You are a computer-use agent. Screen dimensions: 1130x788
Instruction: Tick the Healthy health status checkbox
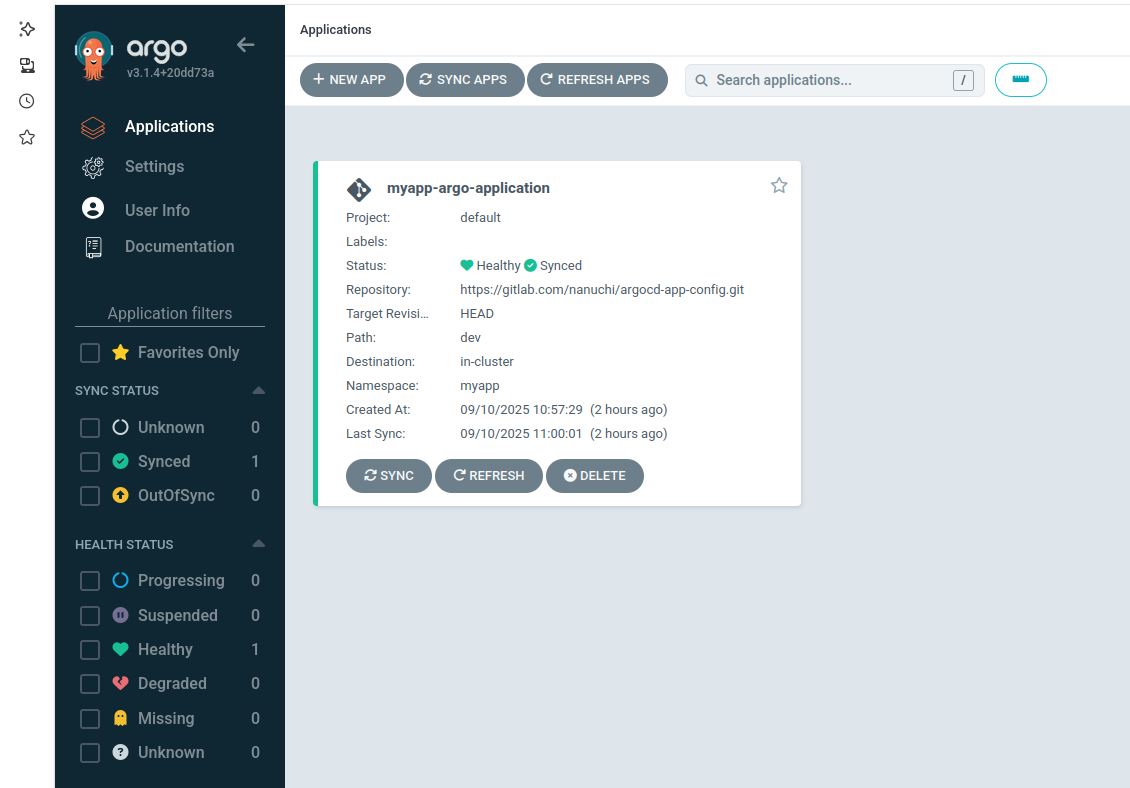pyautogui.click(x=90, y=650)
